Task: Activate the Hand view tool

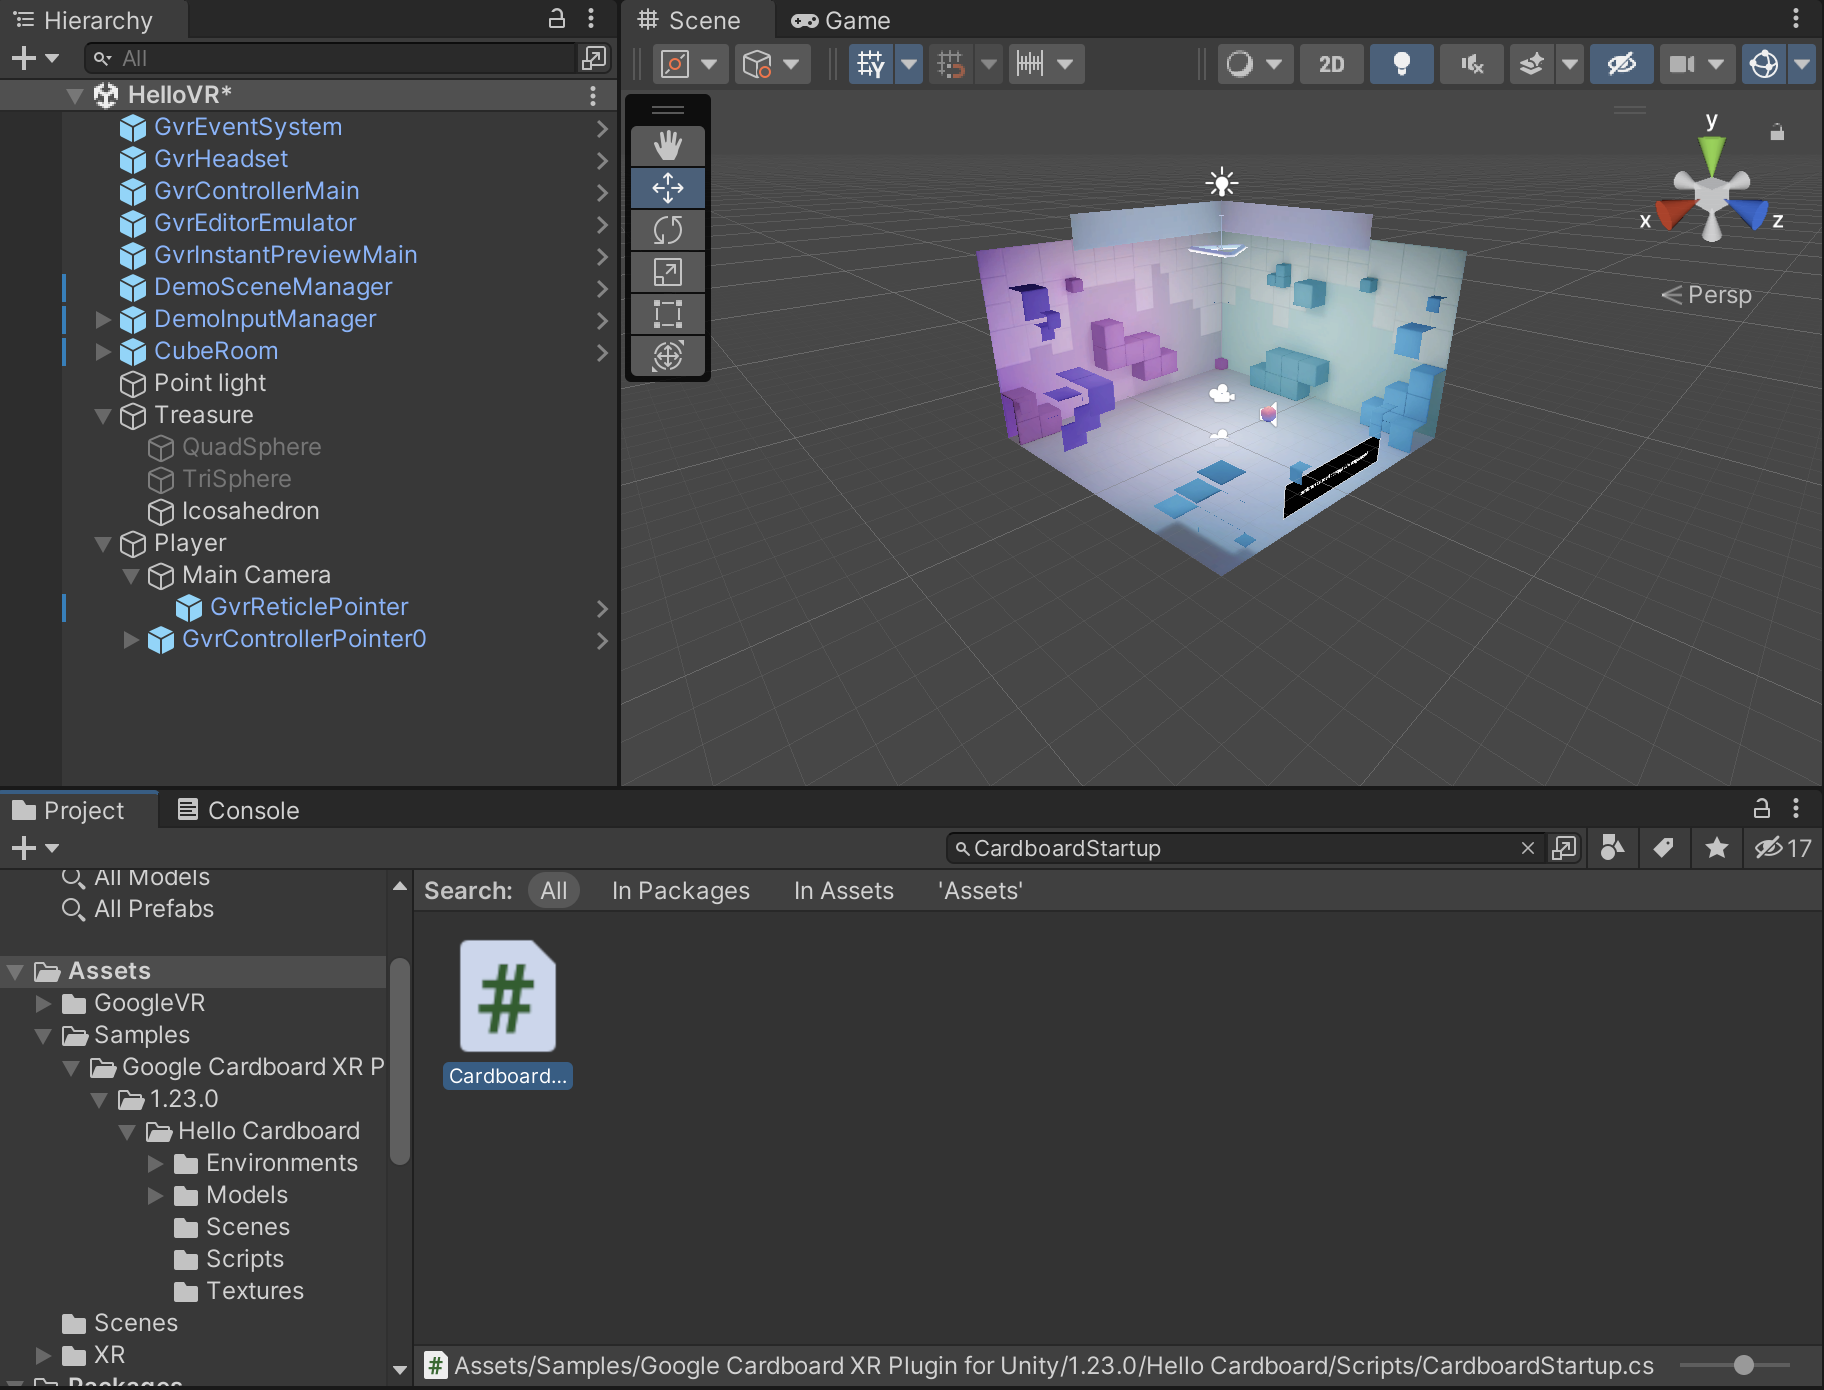Action: coord(667,145)
